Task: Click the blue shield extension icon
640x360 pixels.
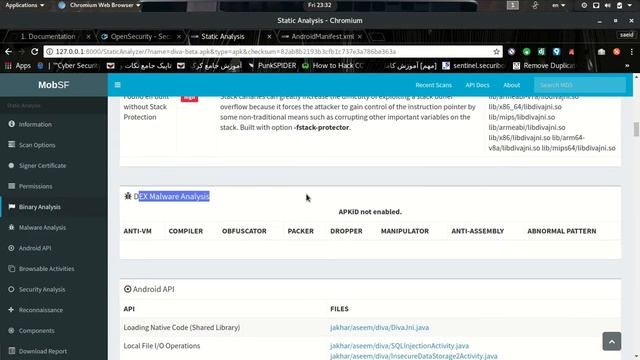Action: click(x=556, y=51)
